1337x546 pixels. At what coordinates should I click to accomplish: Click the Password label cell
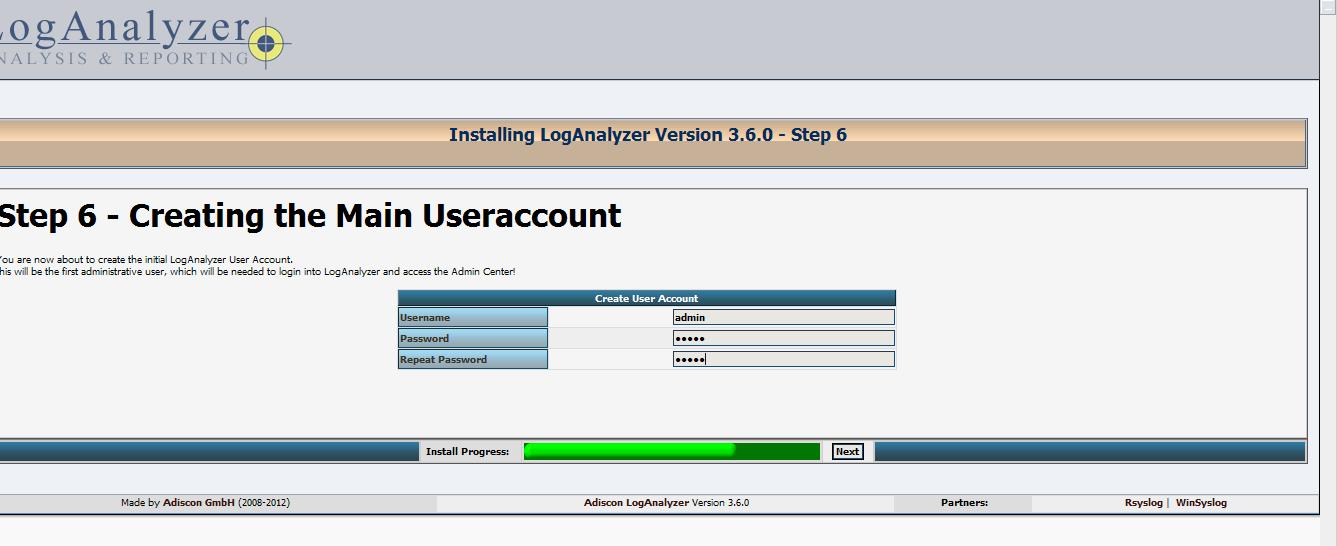tap(473, 338)
